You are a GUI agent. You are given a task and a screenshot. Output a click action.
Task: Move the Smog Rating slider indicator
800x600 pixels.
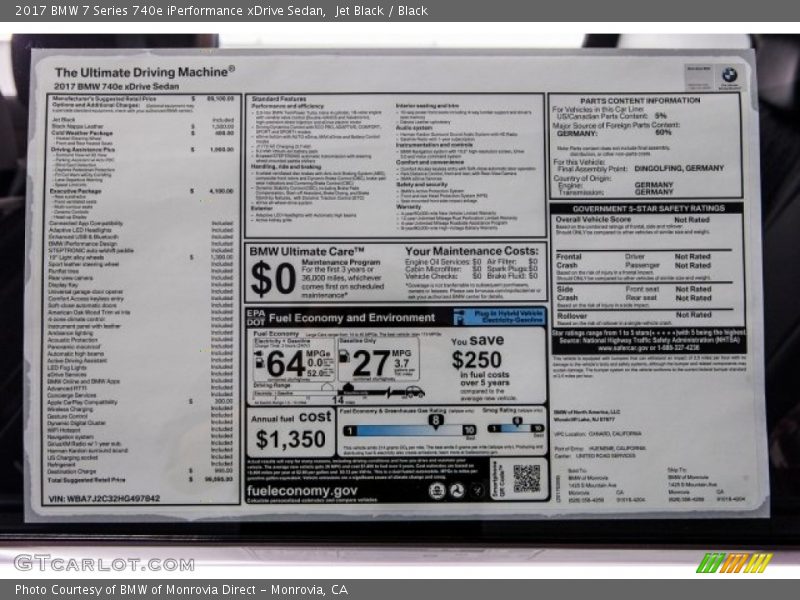pos(516,422)
